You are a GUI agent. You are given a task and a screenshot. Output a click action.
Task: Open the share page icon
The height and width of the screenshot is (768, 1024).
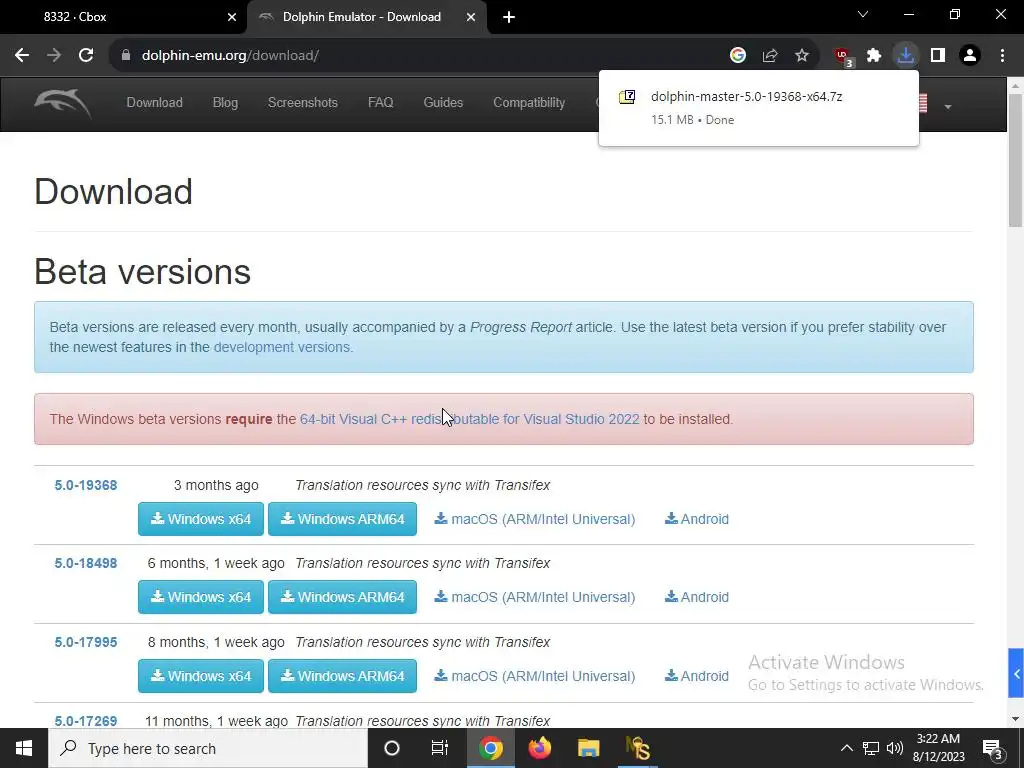point(770,56)
